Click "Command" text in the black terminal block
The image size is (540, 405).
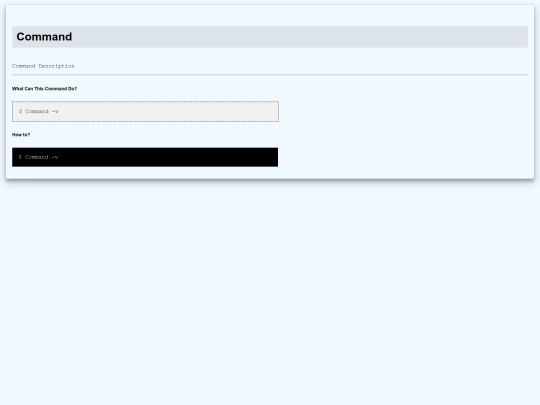pos(37,157)
